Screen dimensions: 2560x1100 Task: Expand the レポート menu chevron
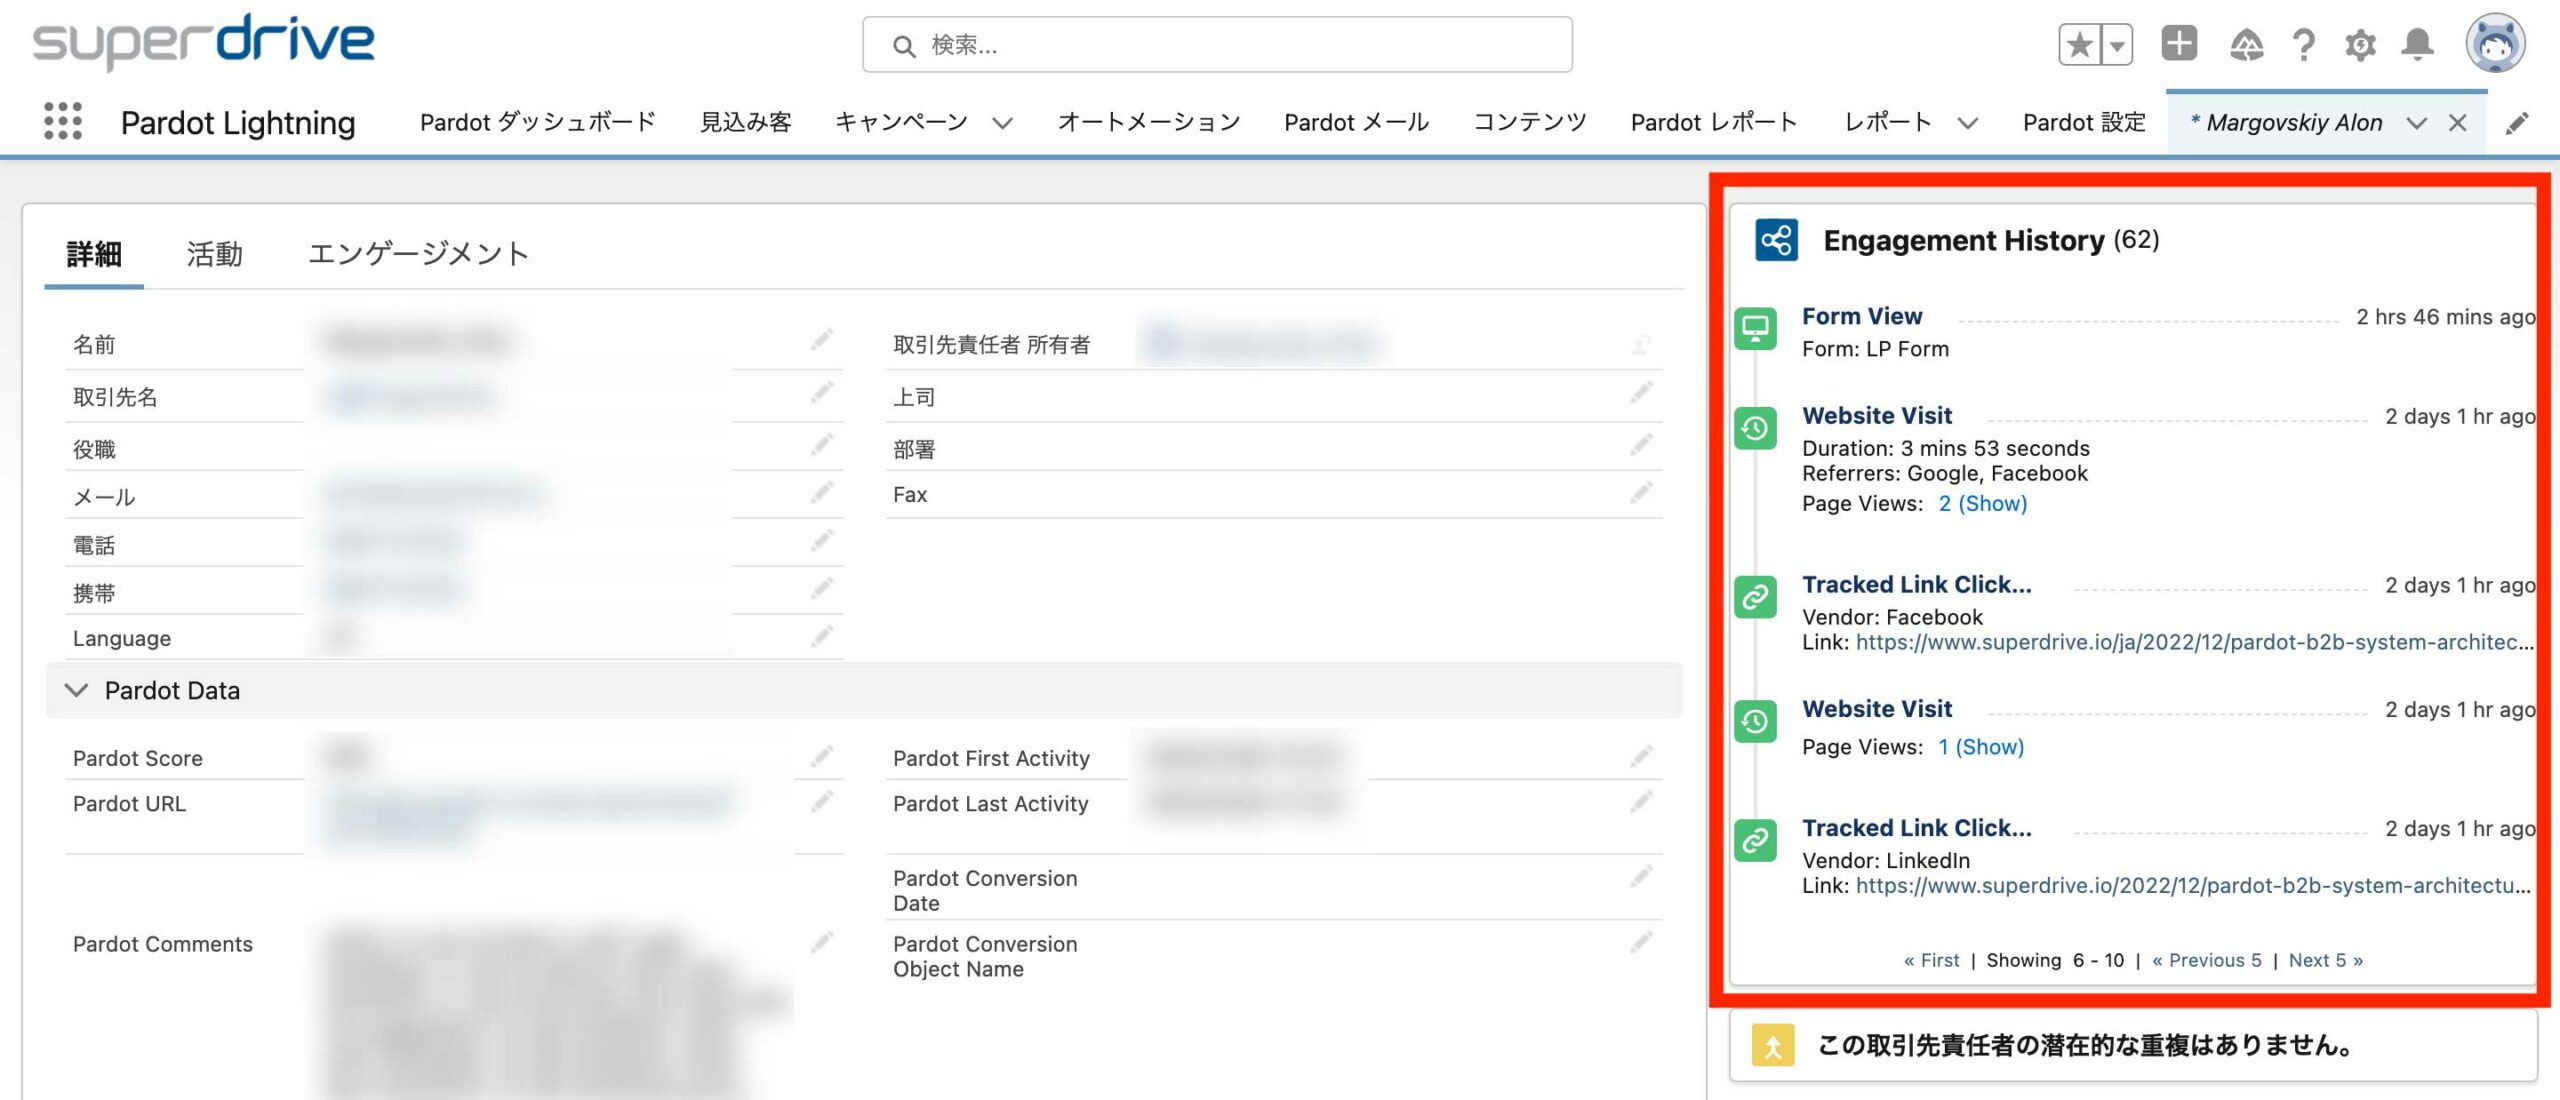(x=1967, y=123)
